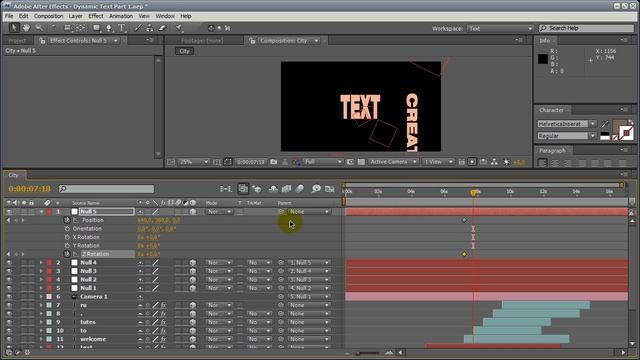Hide the 'welcome' text layer
Viewport: 640px width, 360px height.
9,339
